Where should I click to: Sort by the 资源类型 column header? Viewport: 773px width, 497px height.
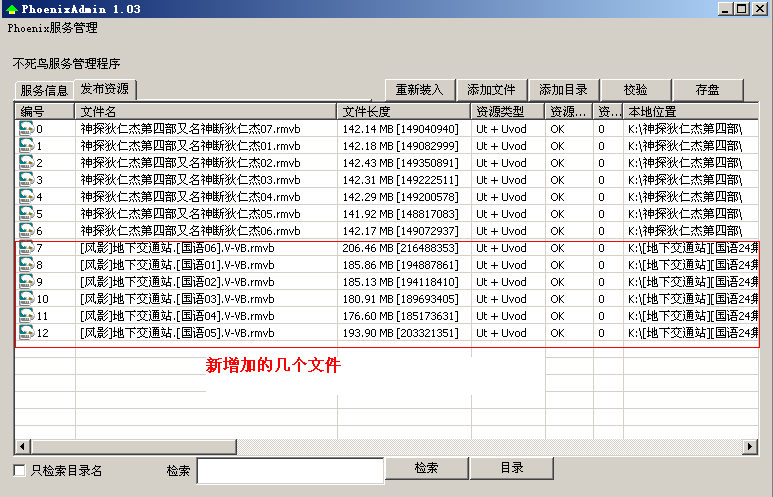508,111
